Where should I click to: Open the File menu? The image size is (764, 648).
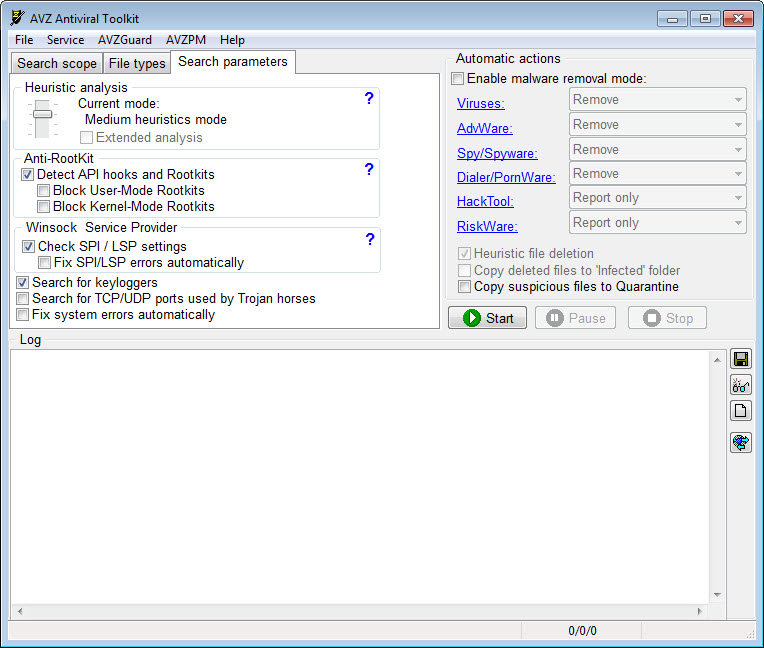[x=24, y=40]
